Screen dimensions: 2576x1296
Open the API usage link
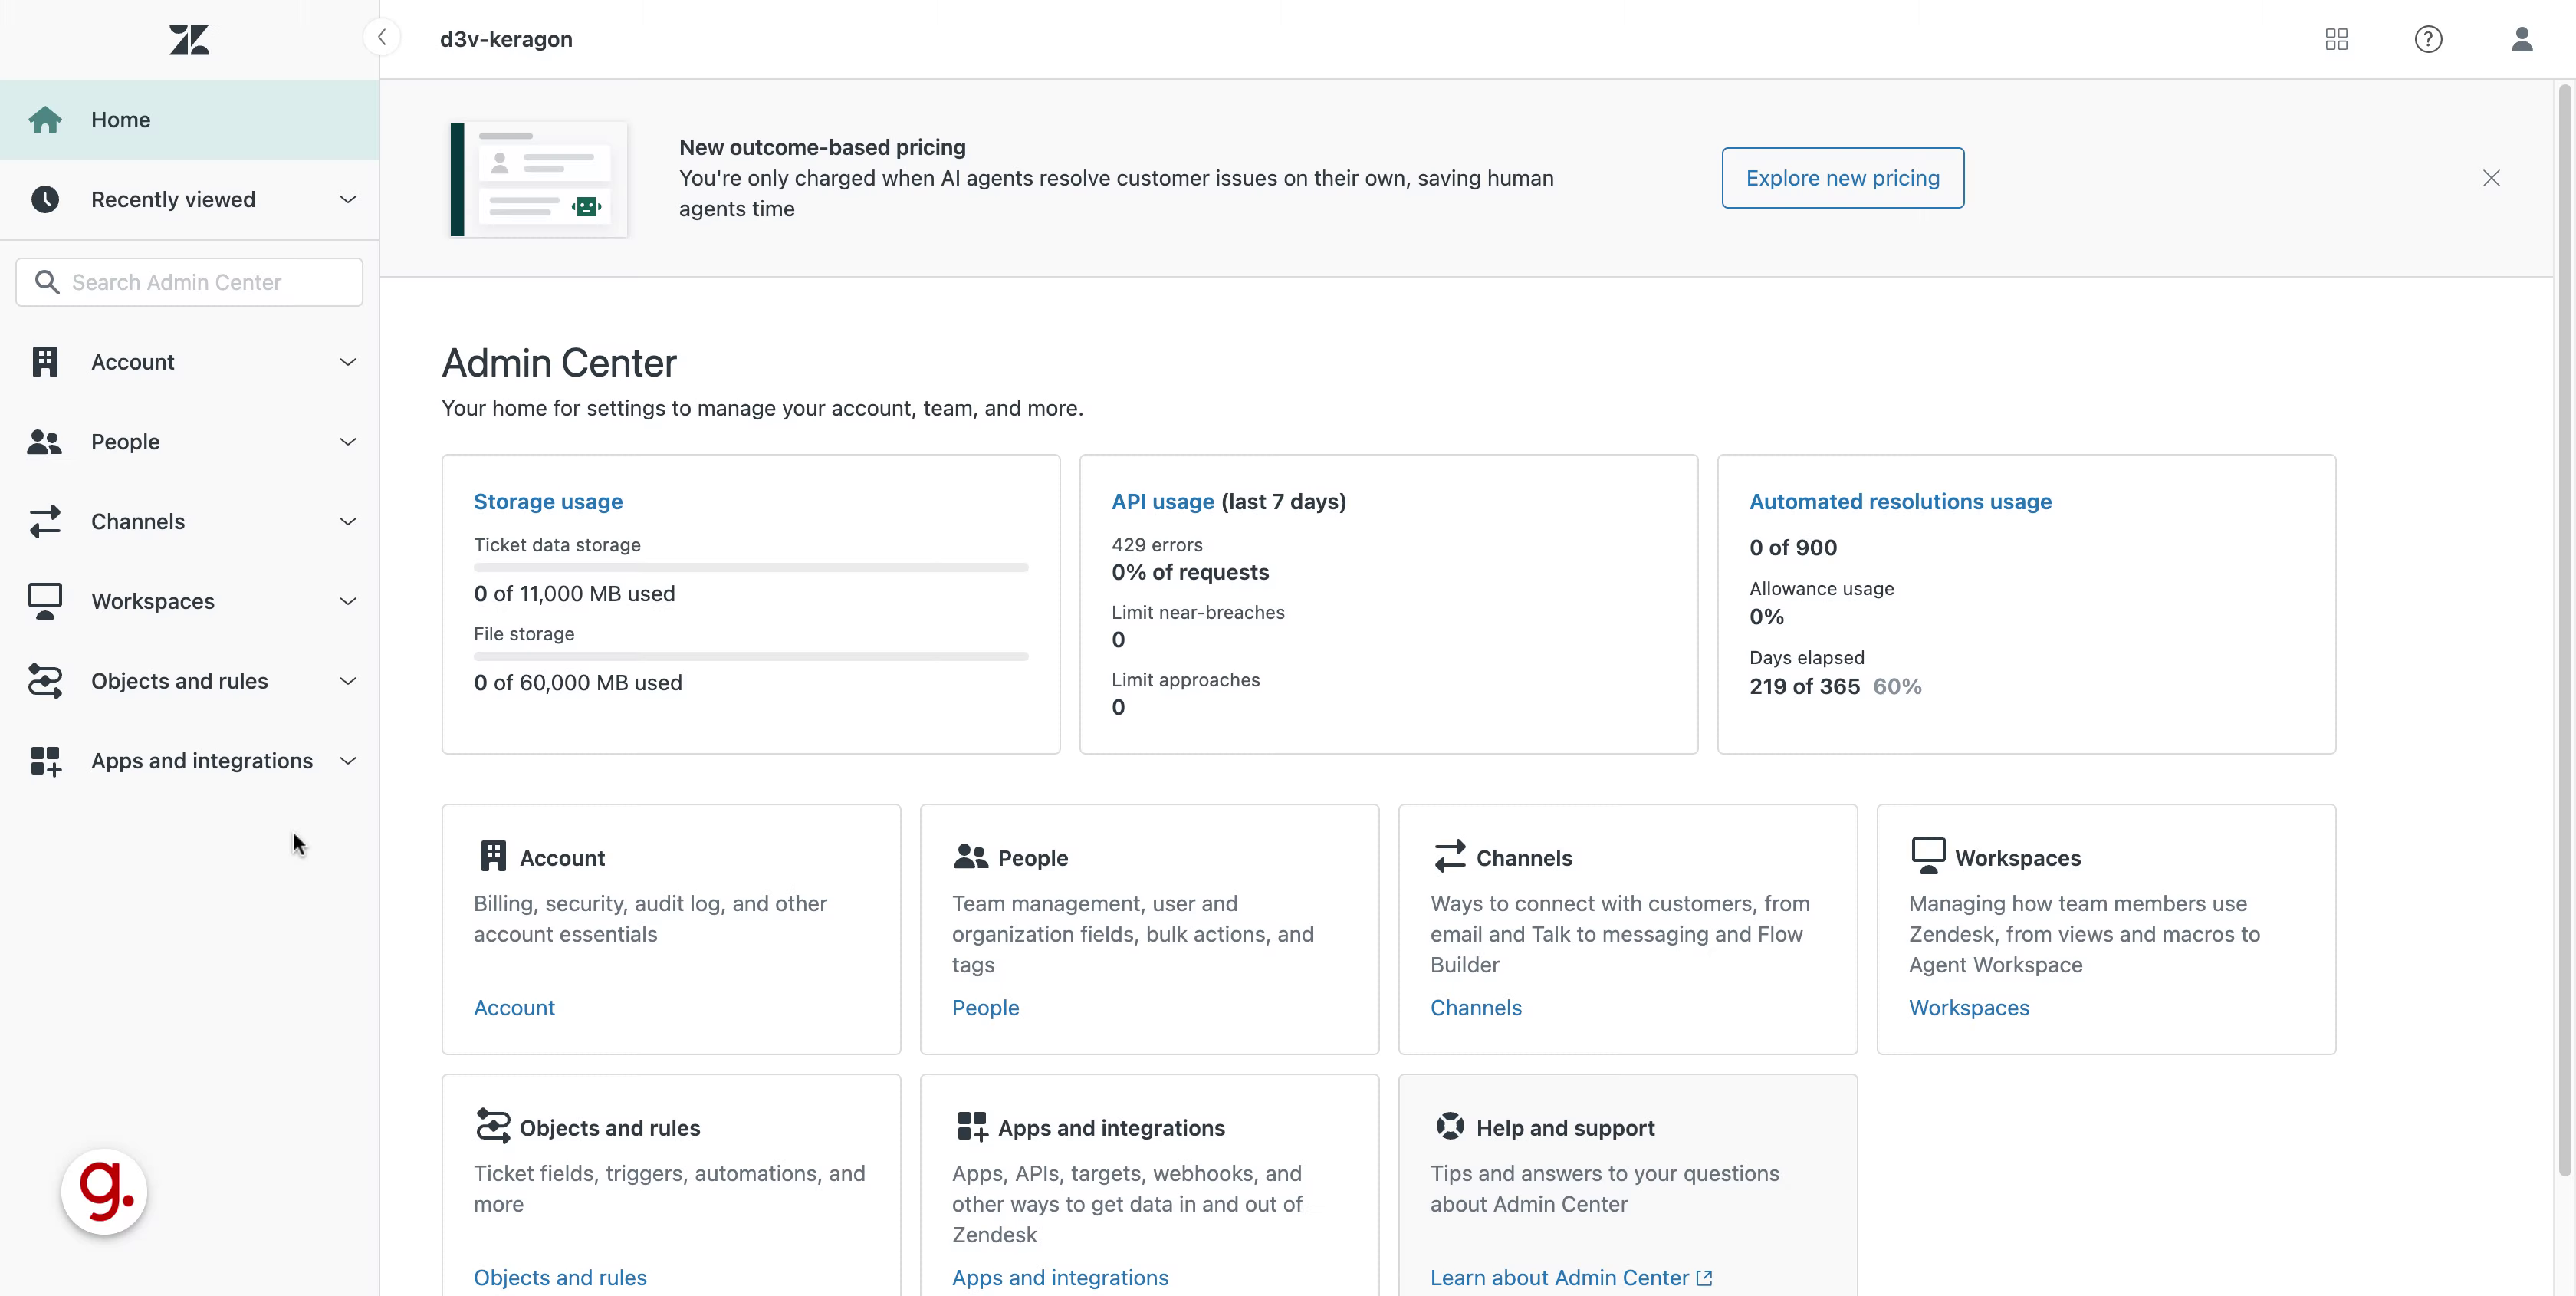tap(1162, 501)
